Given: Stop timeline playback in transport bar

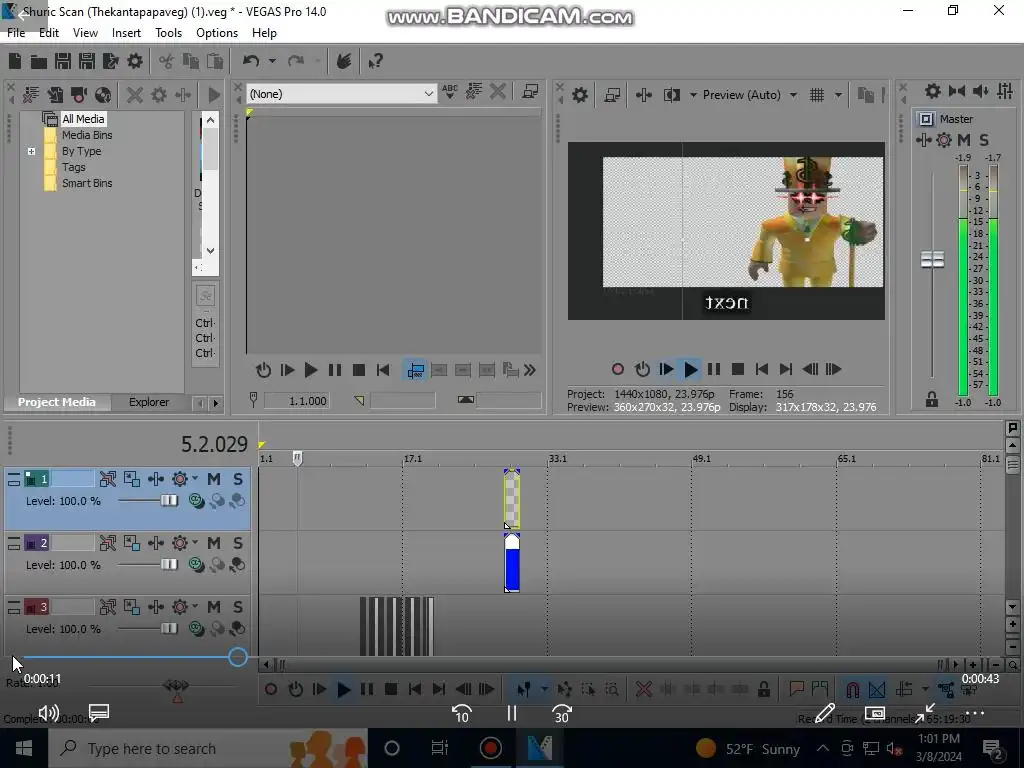Looking at the screenshot, I should [x=391, y=689].
